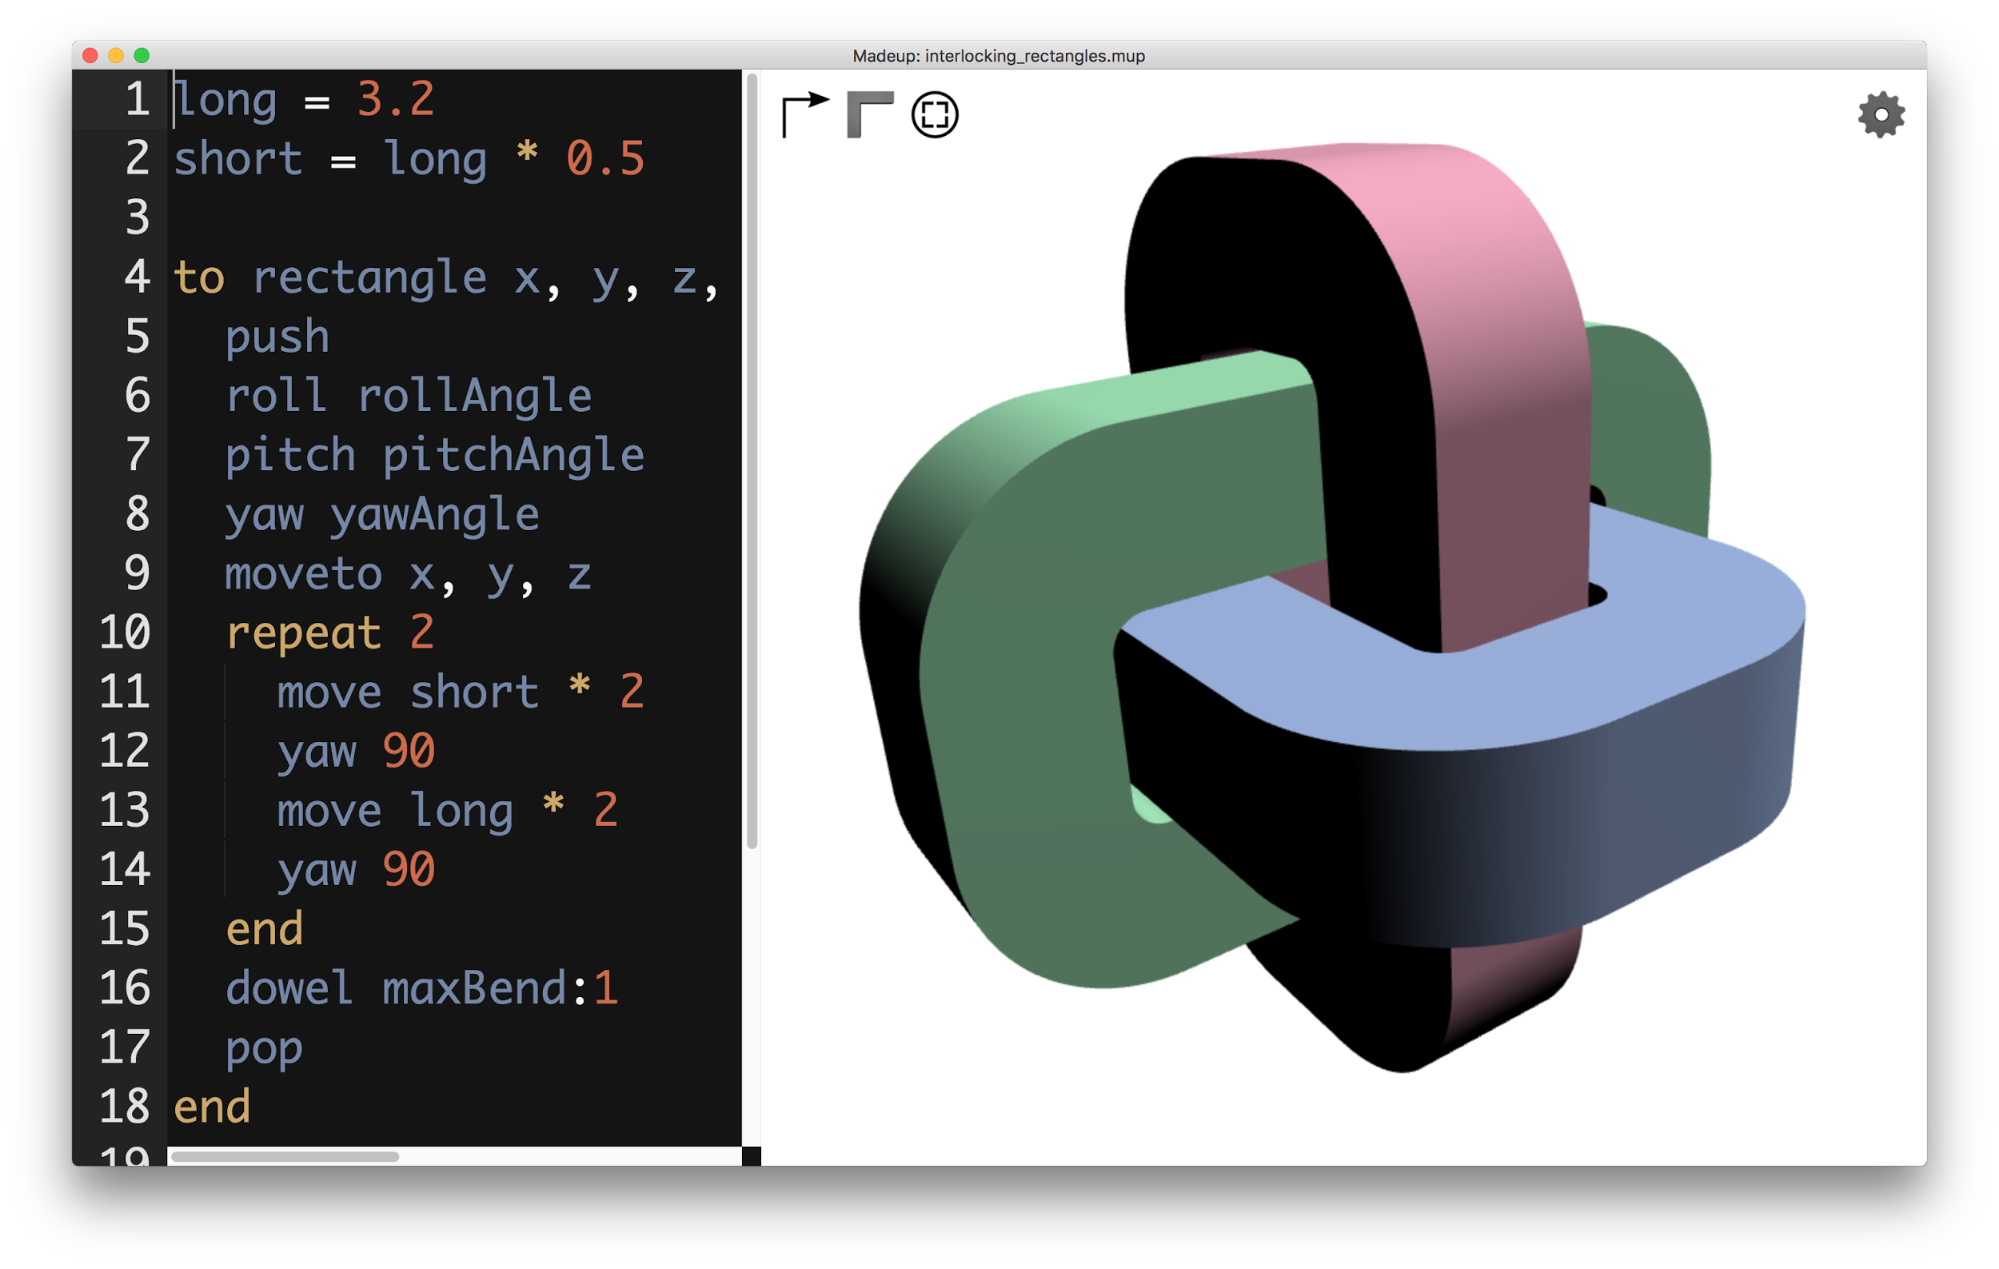Click the word 'push' on line 5
Screen dimensions: 1999x1269
click(277, 337)
